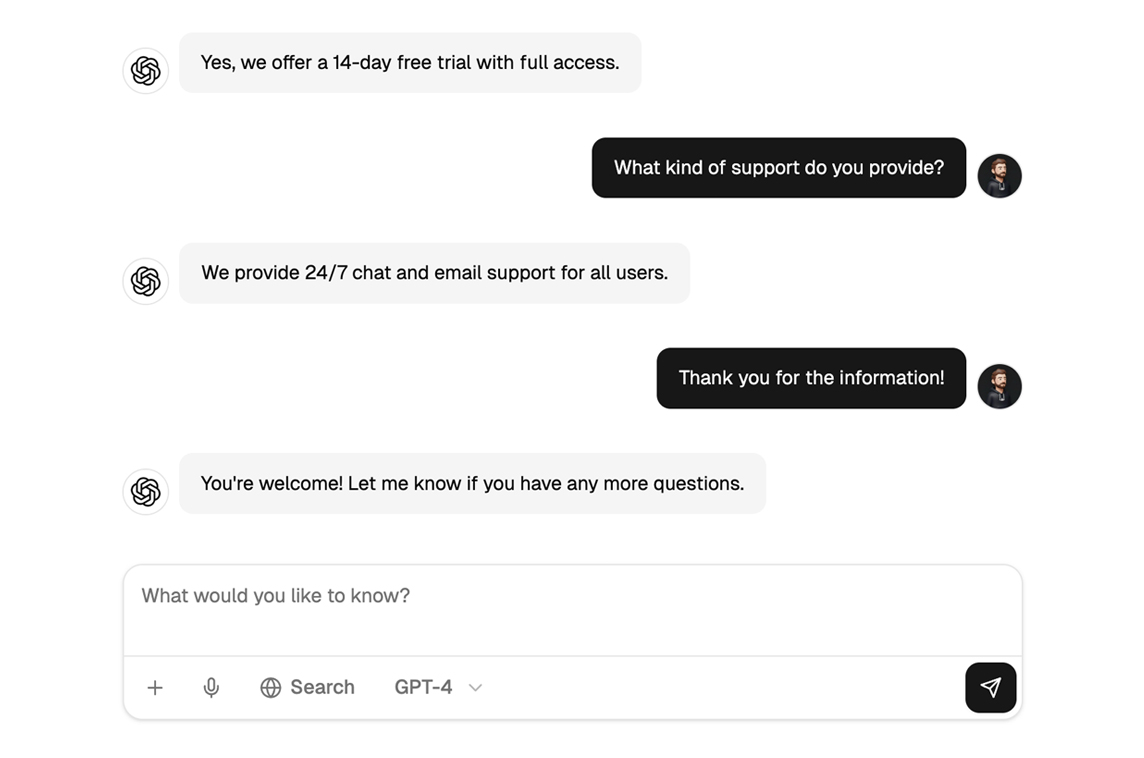This screenshot has height=758, width=1144.
Task: Focus the 'What would you like to know?' field
Action: click(572, 610)
